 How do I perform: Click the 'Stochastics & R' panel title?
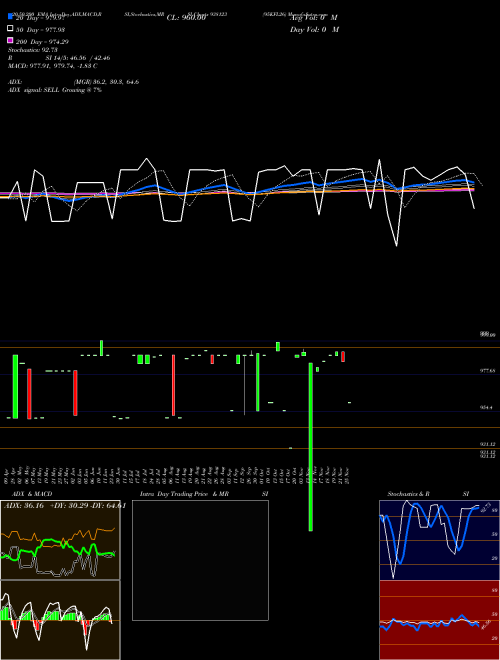click(x=408, y=494)
